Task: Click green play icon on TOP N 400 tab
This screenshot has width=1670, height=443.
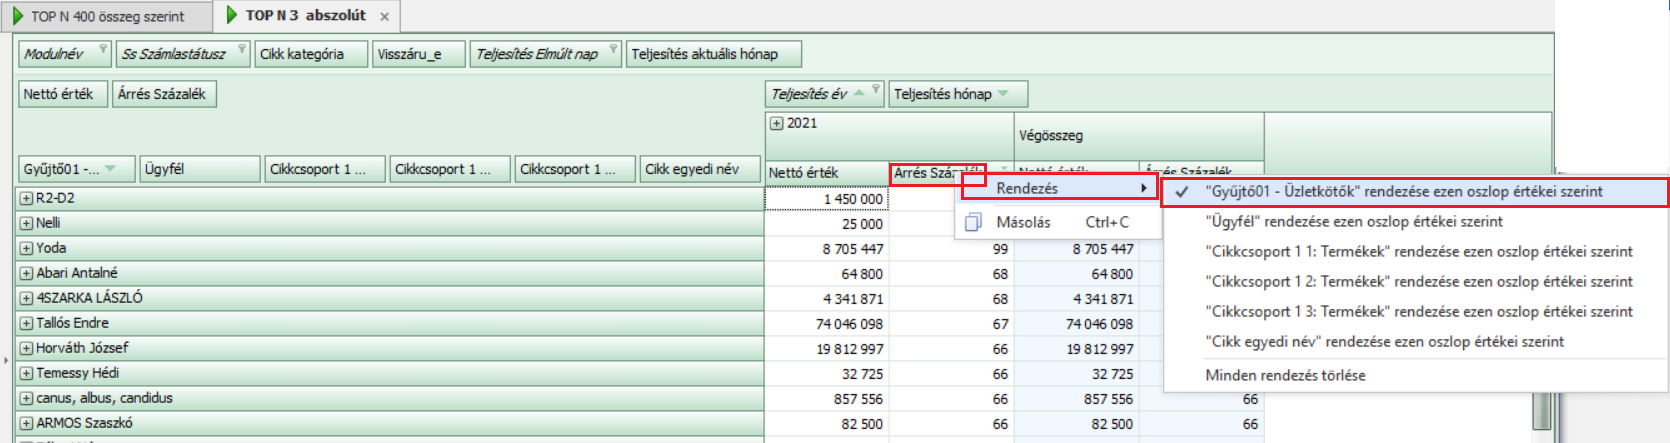Action: (18, 16)
